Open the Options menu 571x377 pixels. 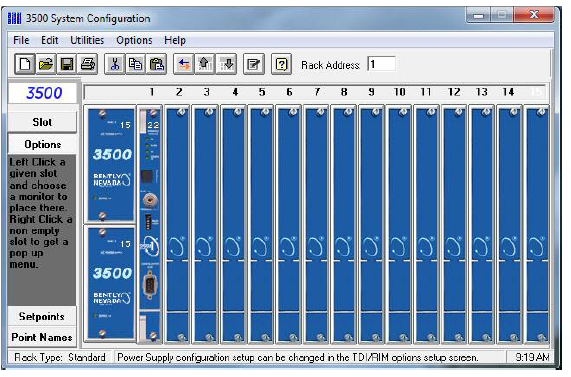pos(134,40)
